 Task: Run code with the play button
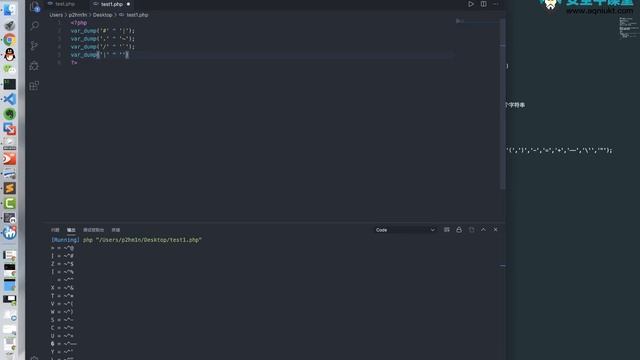click(471, 4)
